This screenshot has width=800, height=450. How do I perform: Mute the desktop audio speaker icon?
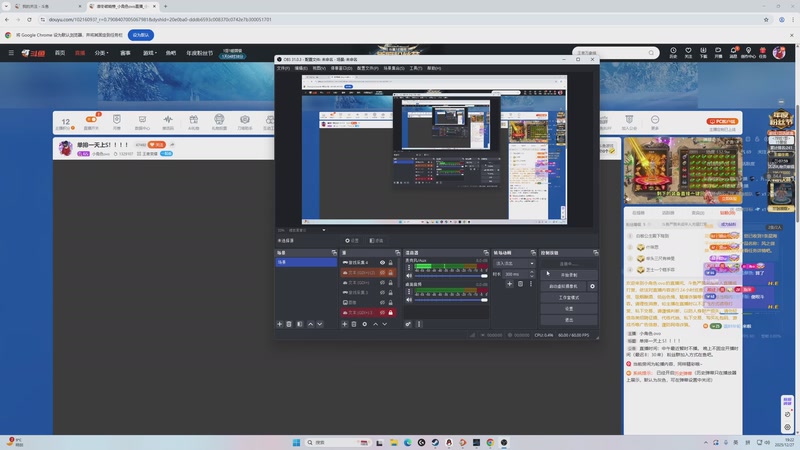(x=409, y=299)
